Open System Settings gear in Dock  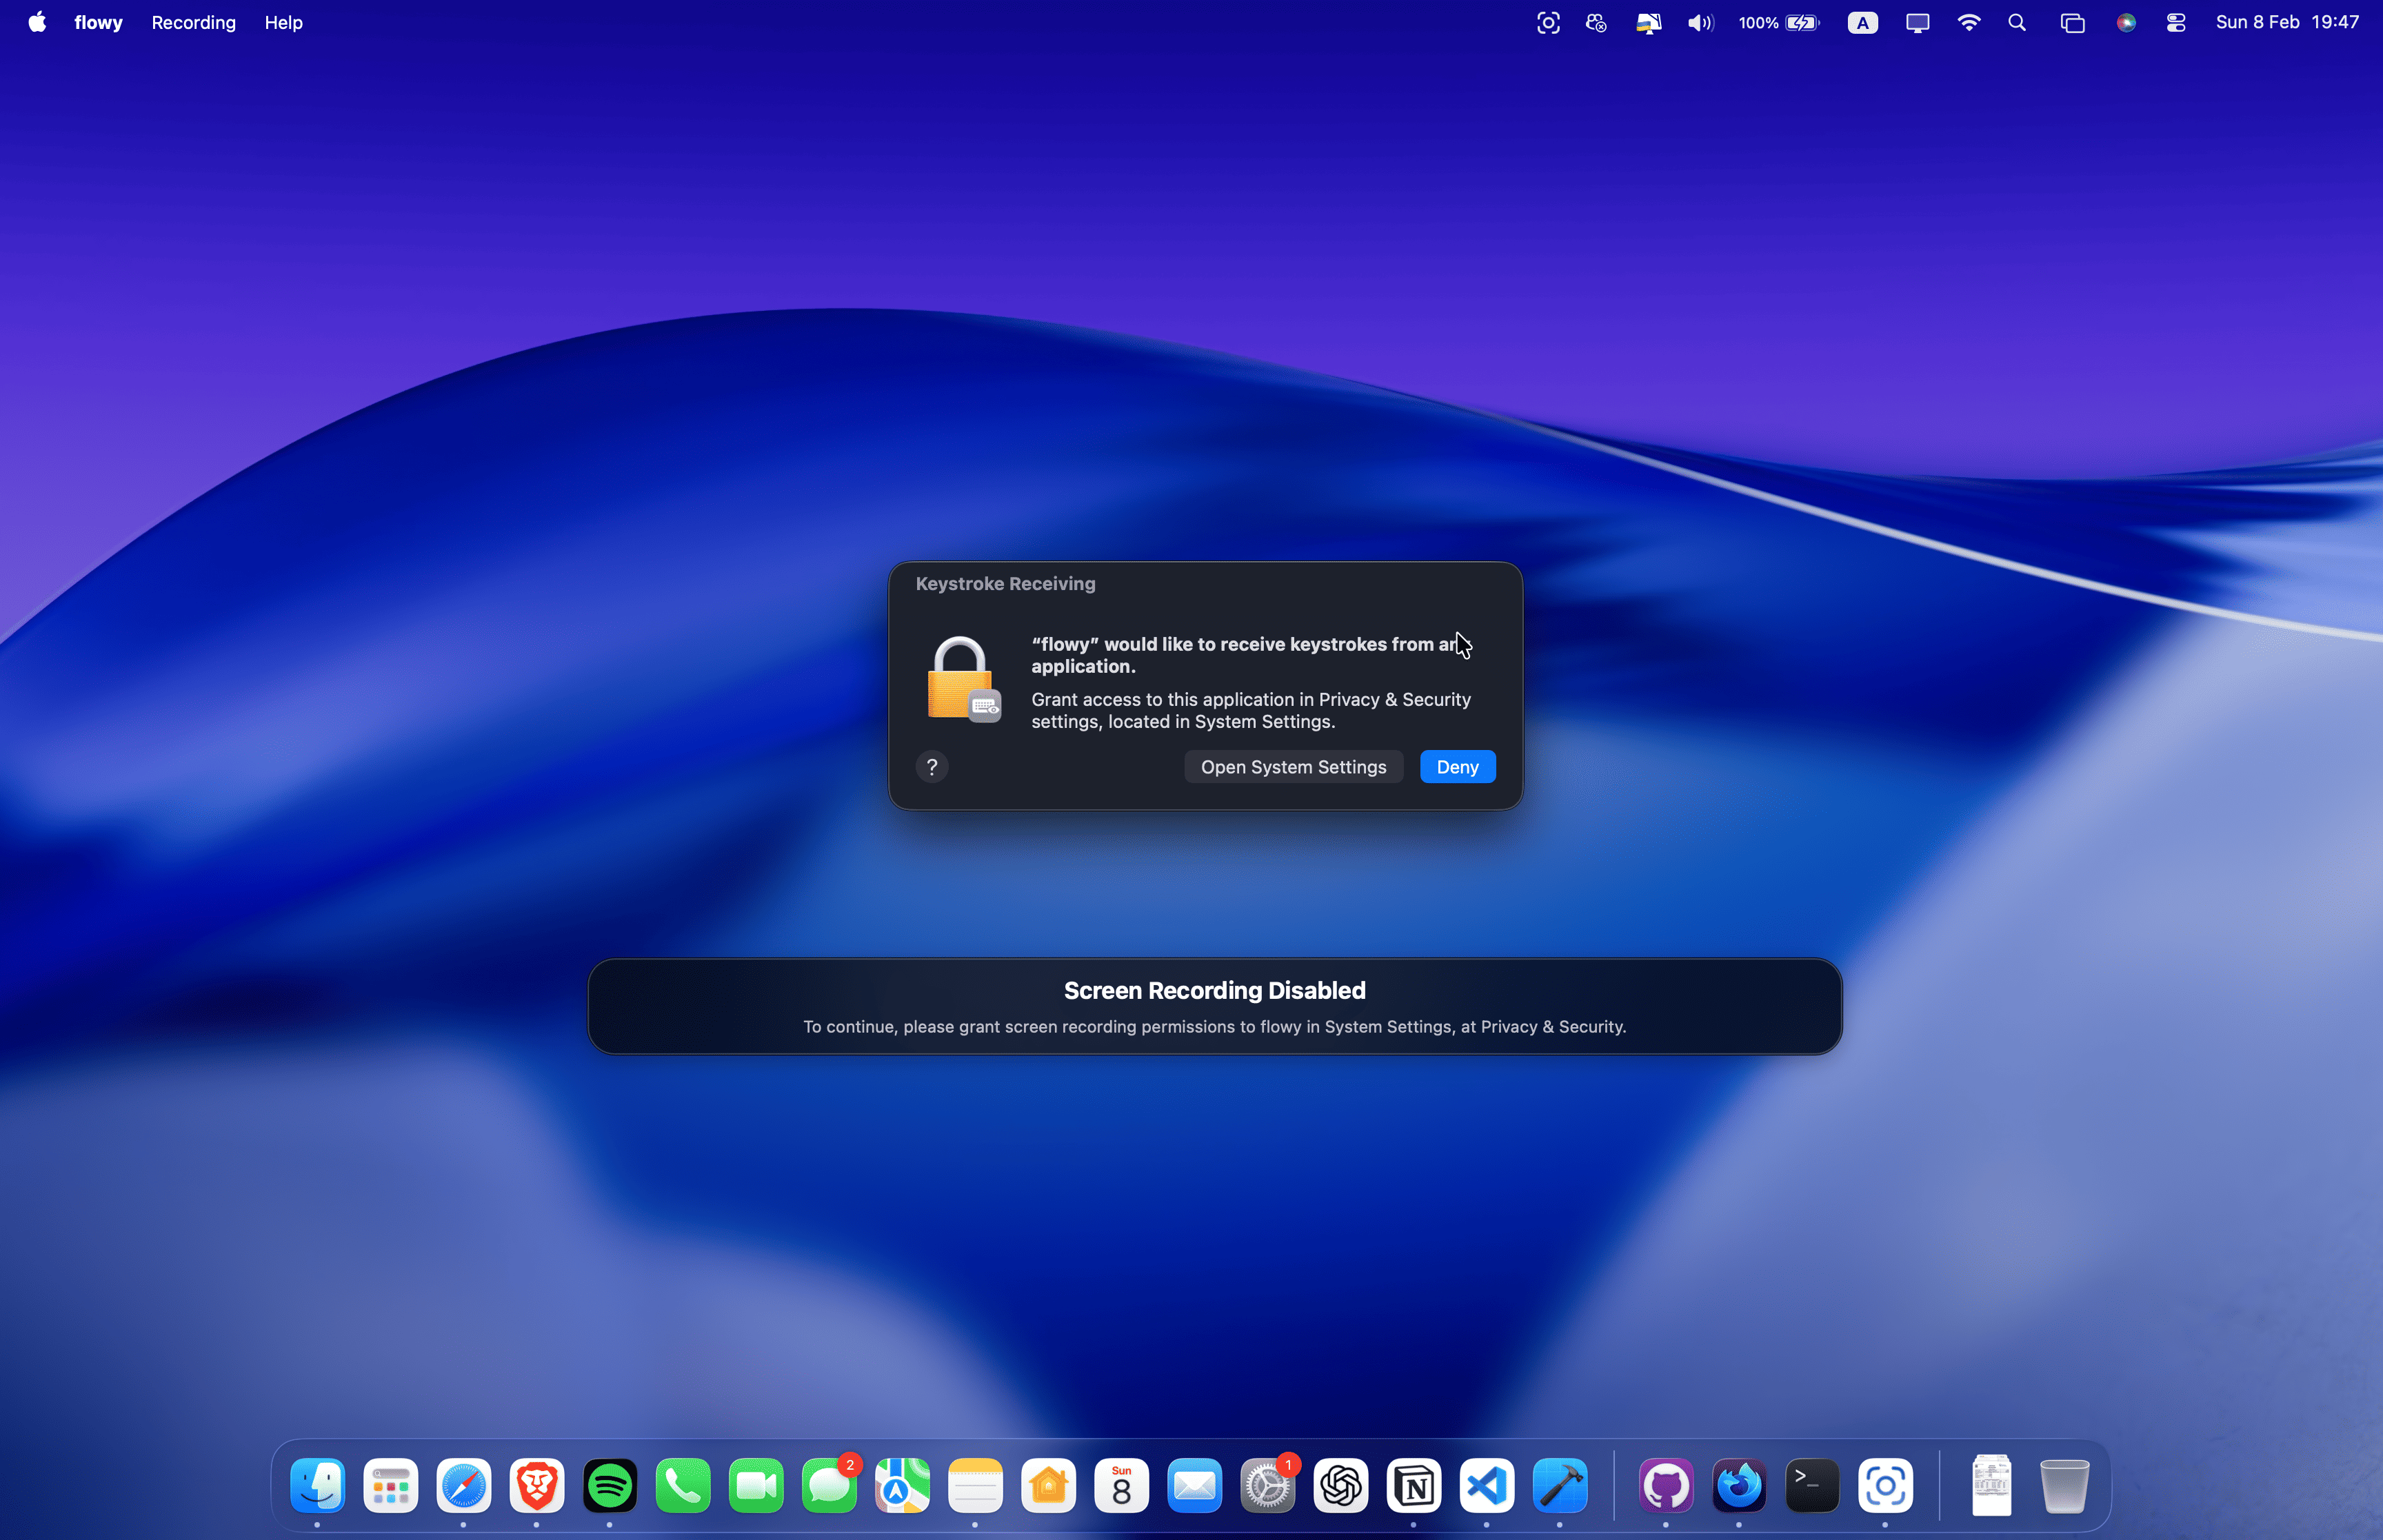pos(1268,1486)
